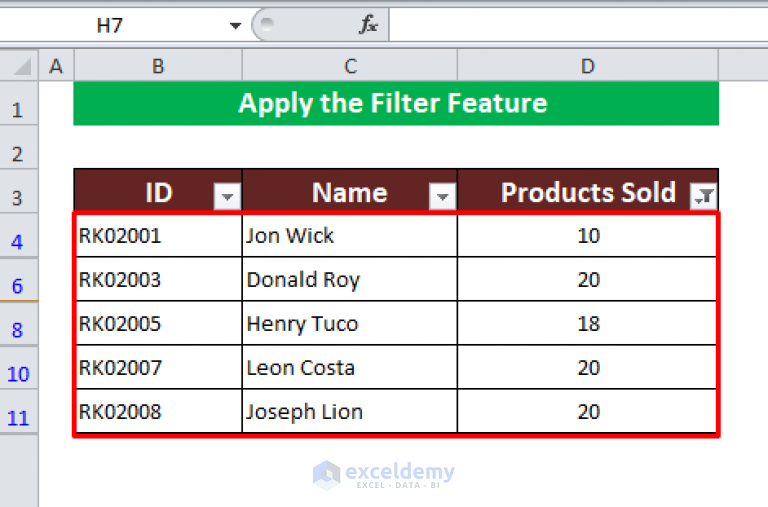Select filtered row 11 header
Image resolution: width=768 pixels, height=507 pixels.
[19, 412]
